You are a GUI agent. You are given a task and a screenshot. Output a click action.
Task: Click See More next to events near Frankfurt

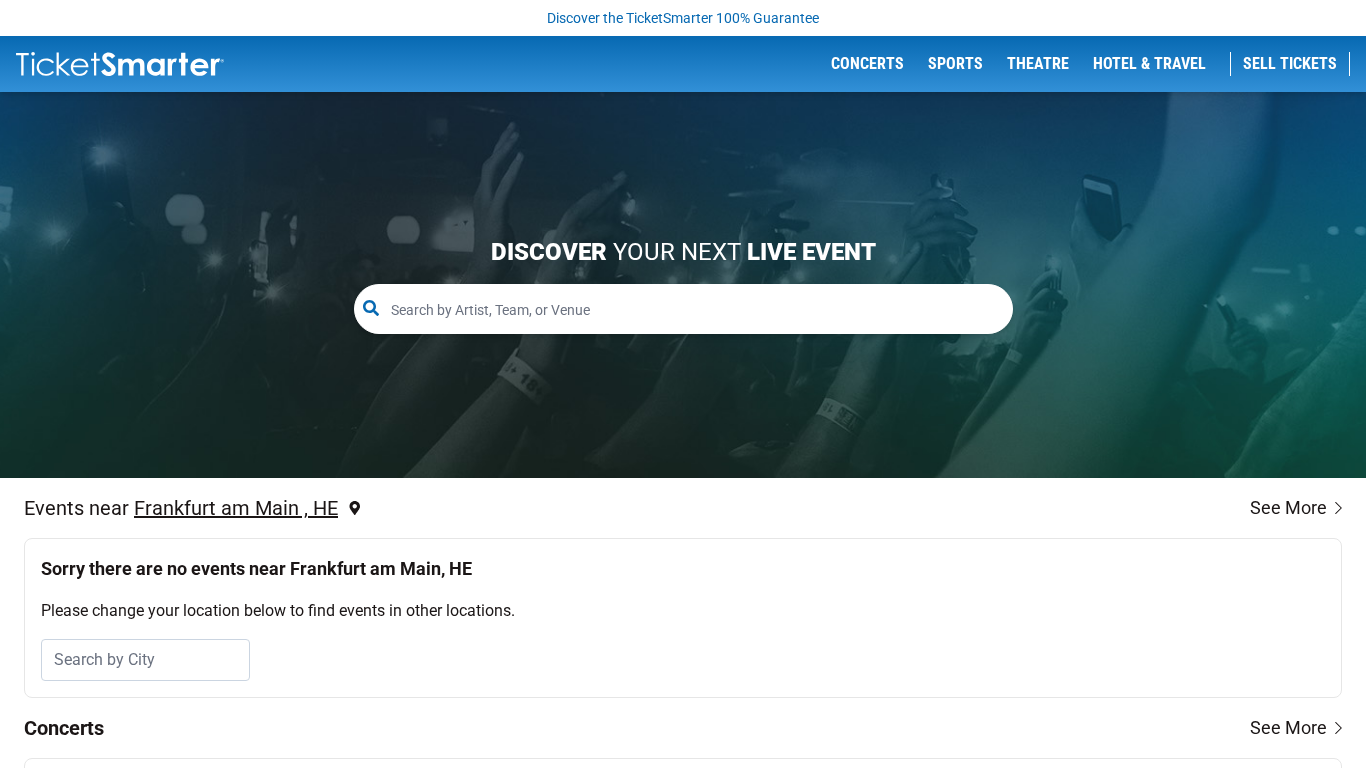(1288, 508)
